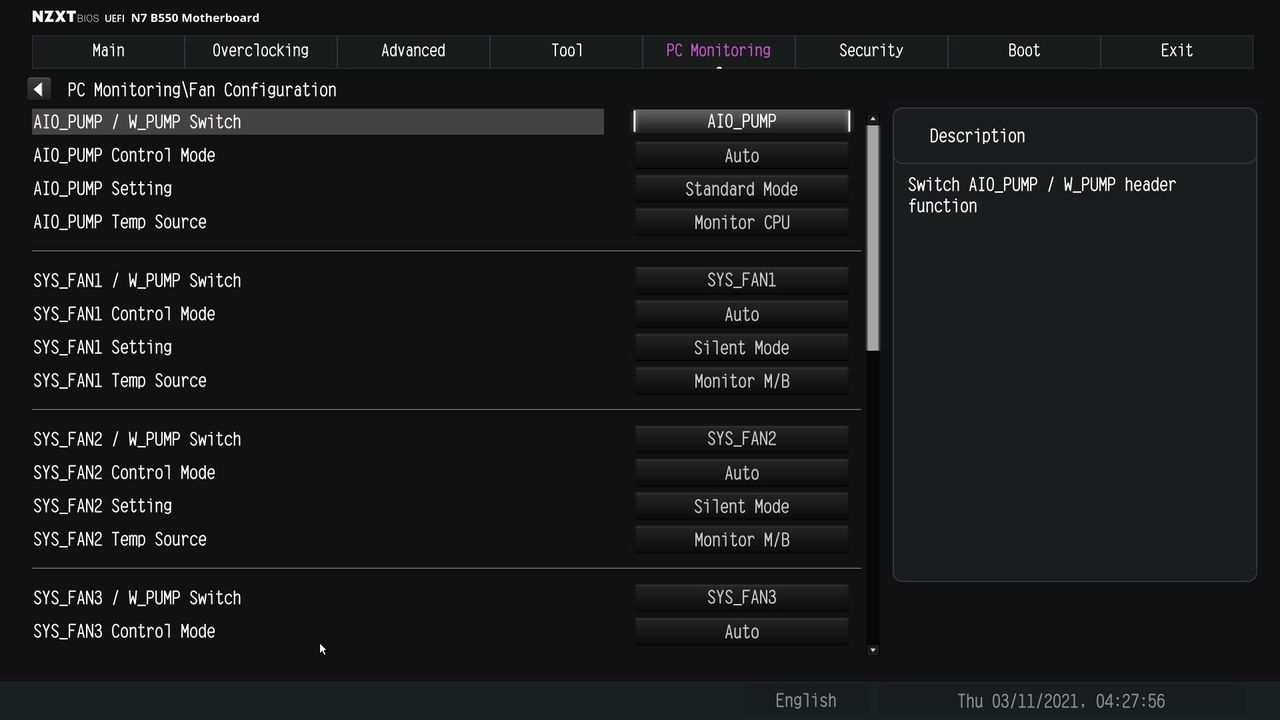Select the SYS_FAN2 Temp Source label
This screenshot has height=720, width=1280.
(120, 540)
